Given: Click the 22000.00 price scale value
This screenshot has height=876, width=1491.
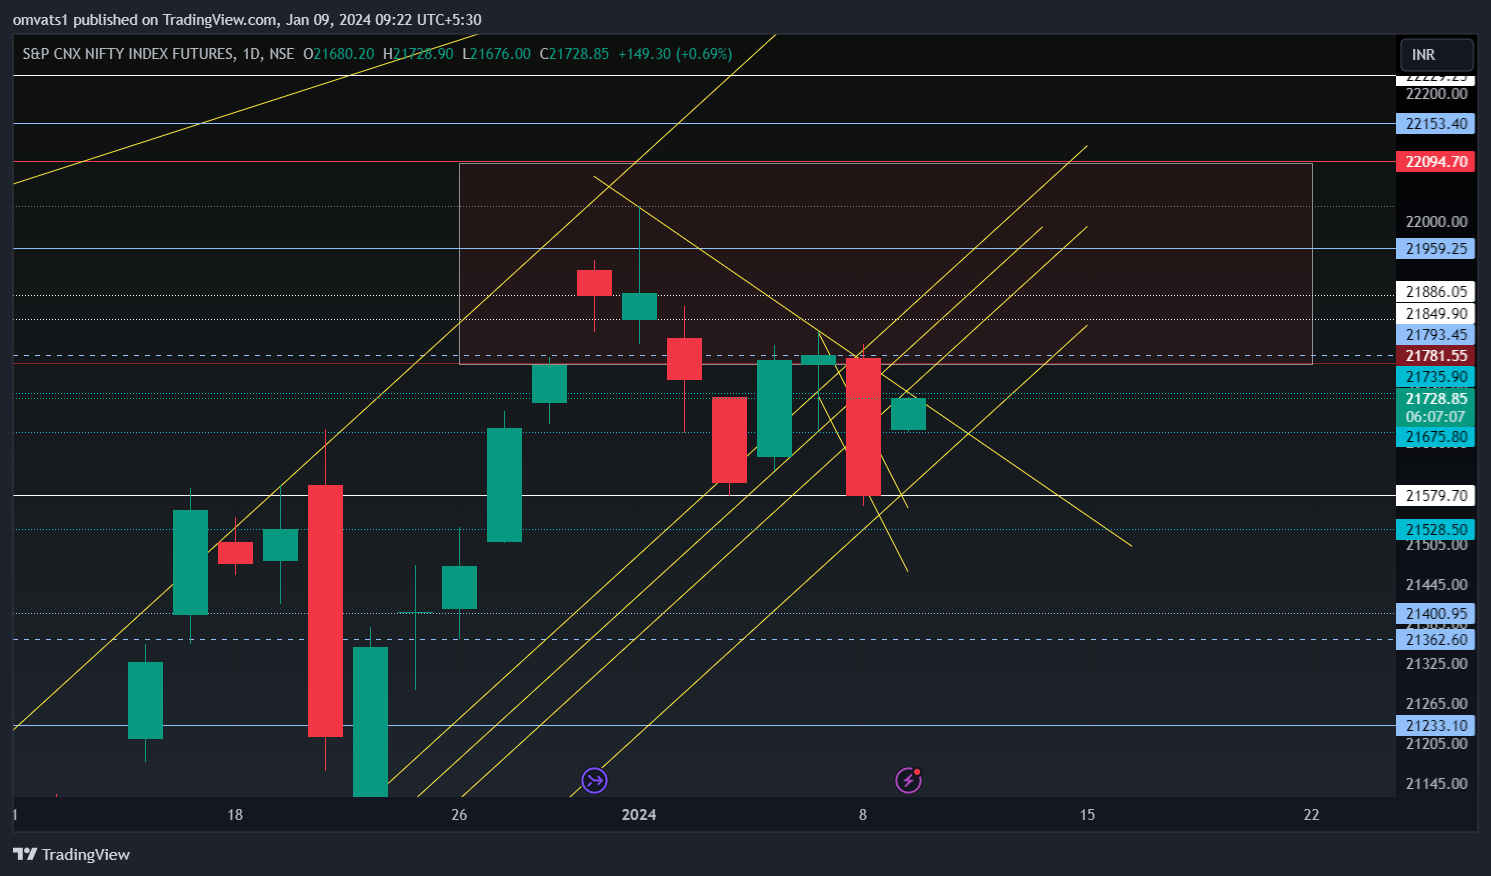Looking at the screenshot, I should pos(1436,222).
